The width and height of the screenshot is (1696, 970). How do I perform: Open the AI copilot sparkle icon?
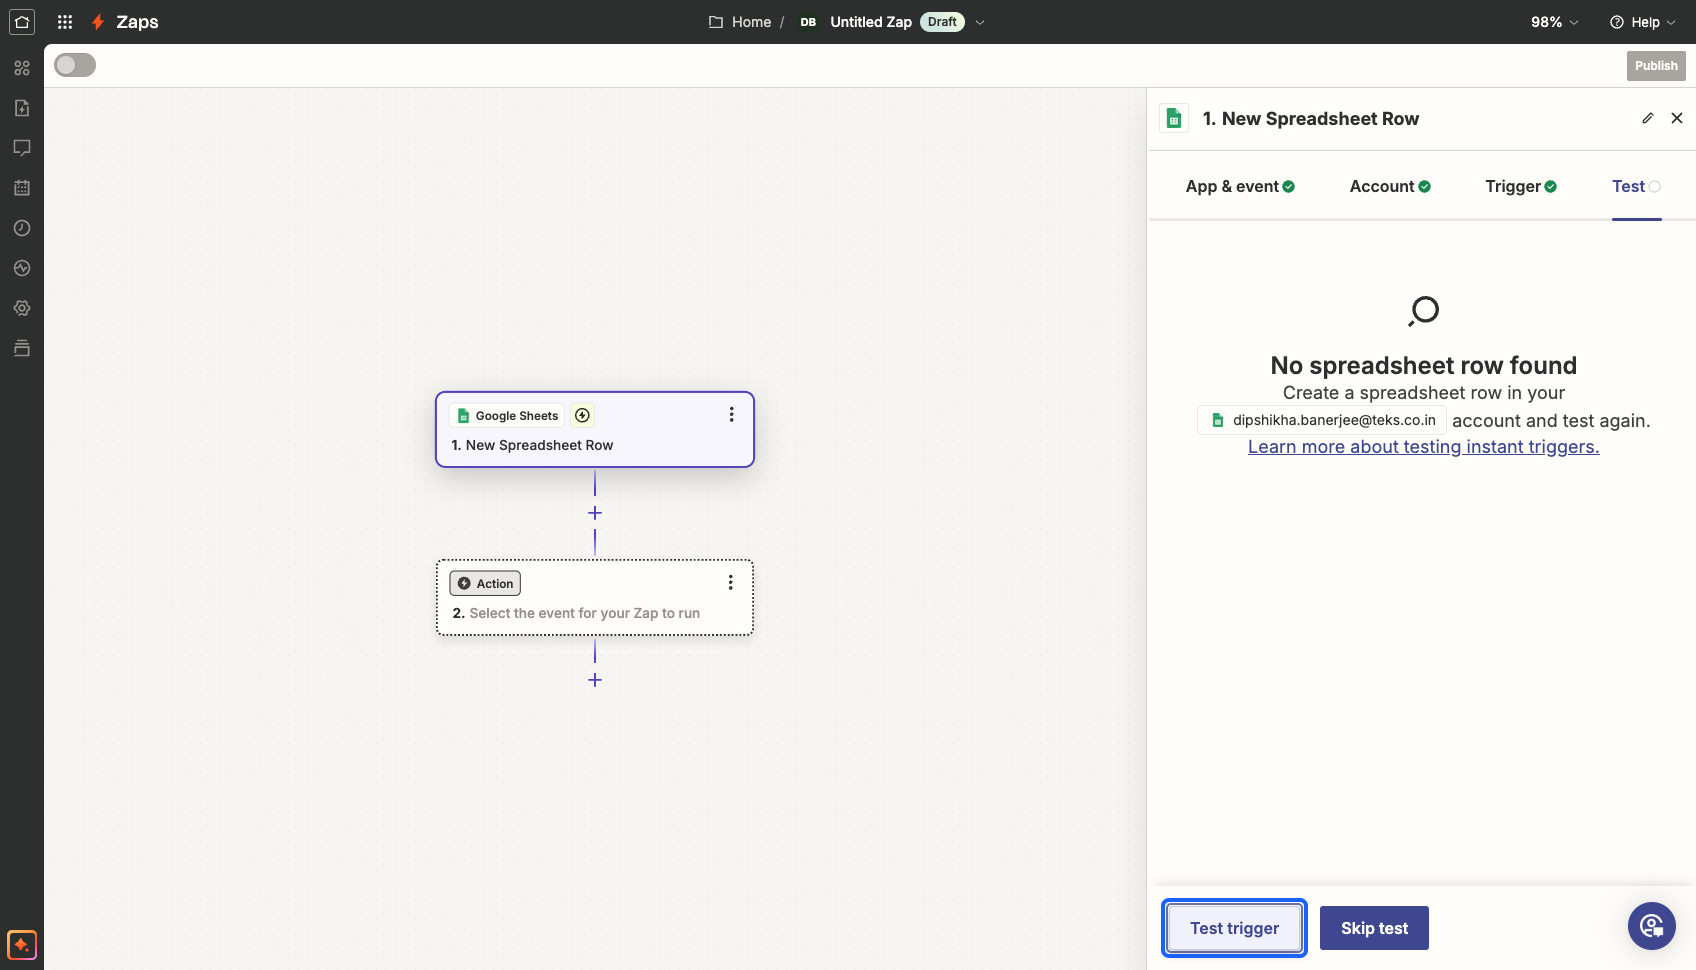(x=22, y=945)
